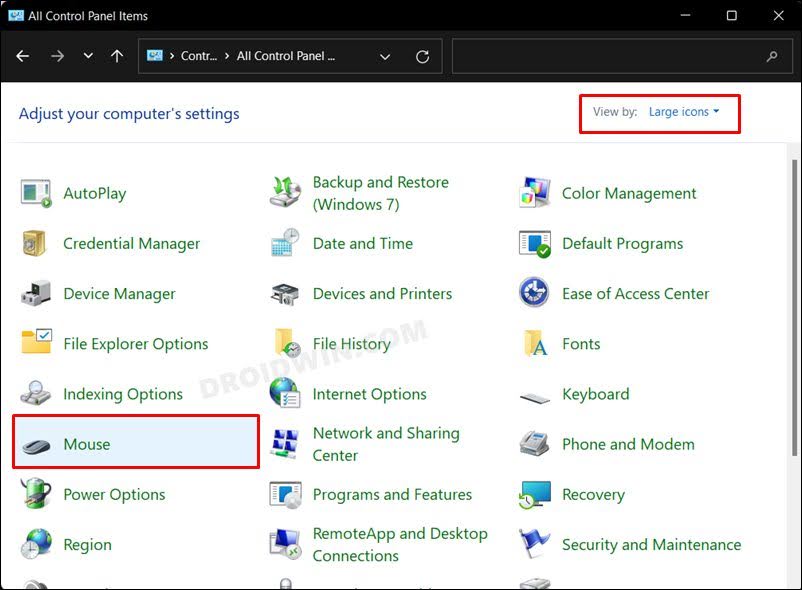Go back with the back arrow
The width and height of the screenshot is (802, 590).
tap(23, 56)
